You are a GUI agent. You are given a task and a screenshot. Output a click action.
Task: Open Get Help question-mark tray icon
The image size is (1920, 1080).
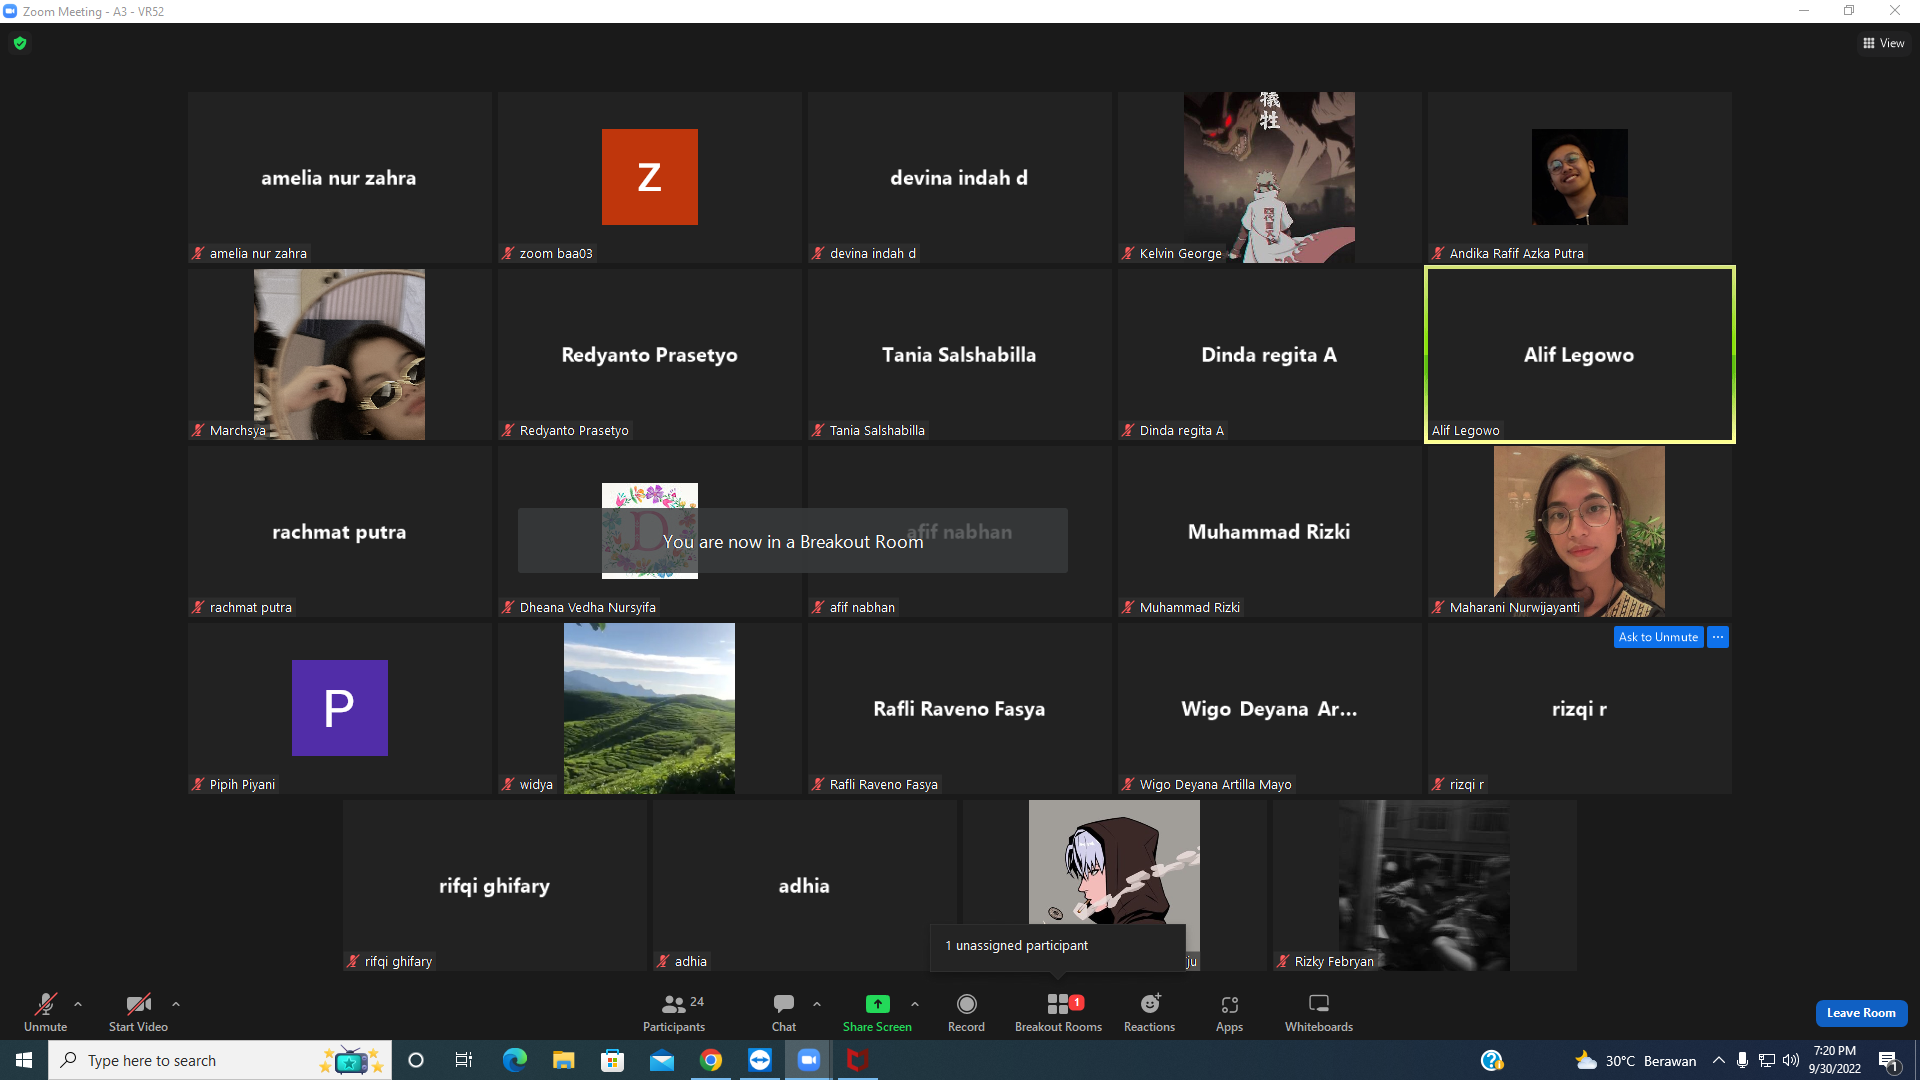pos(1492,1060)
